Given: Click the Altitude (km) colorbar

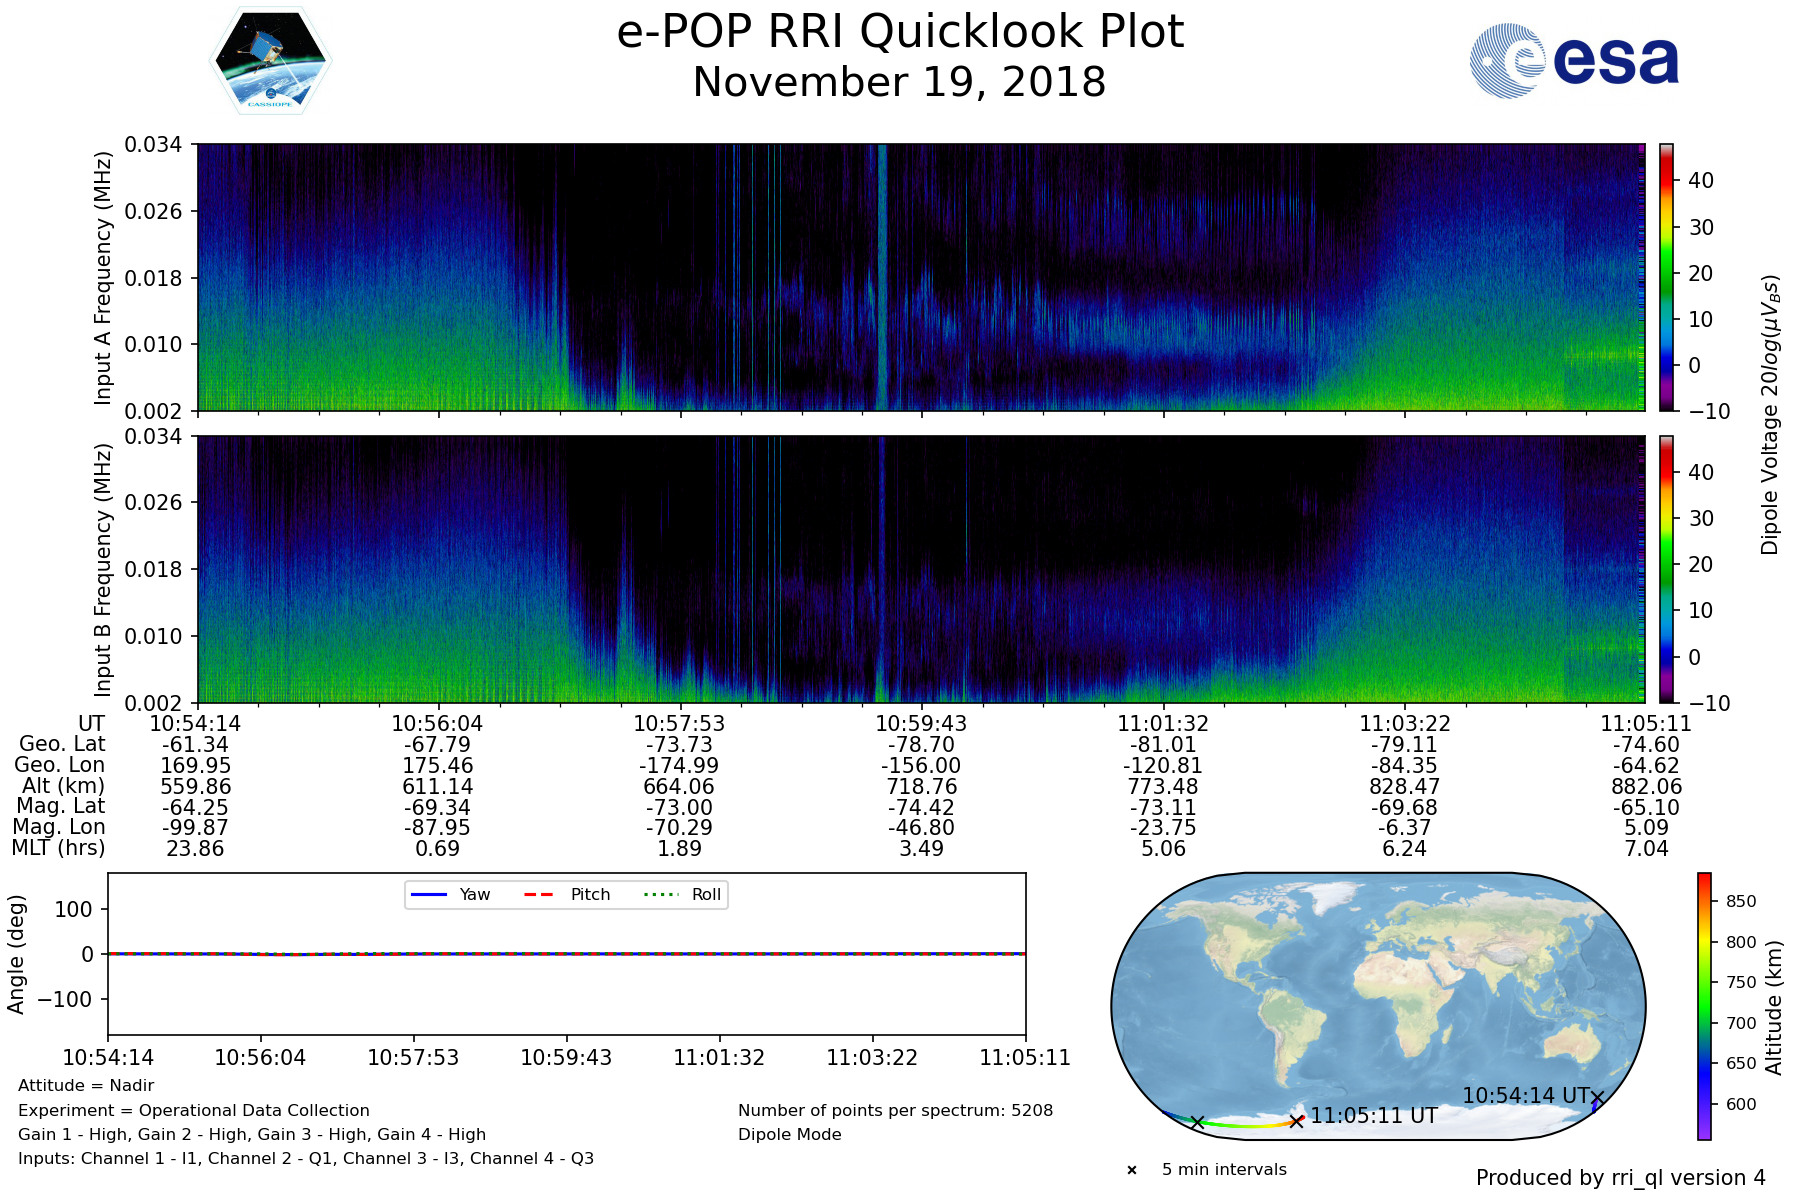Looking at the screenshot, I should coord(1704,1006).
